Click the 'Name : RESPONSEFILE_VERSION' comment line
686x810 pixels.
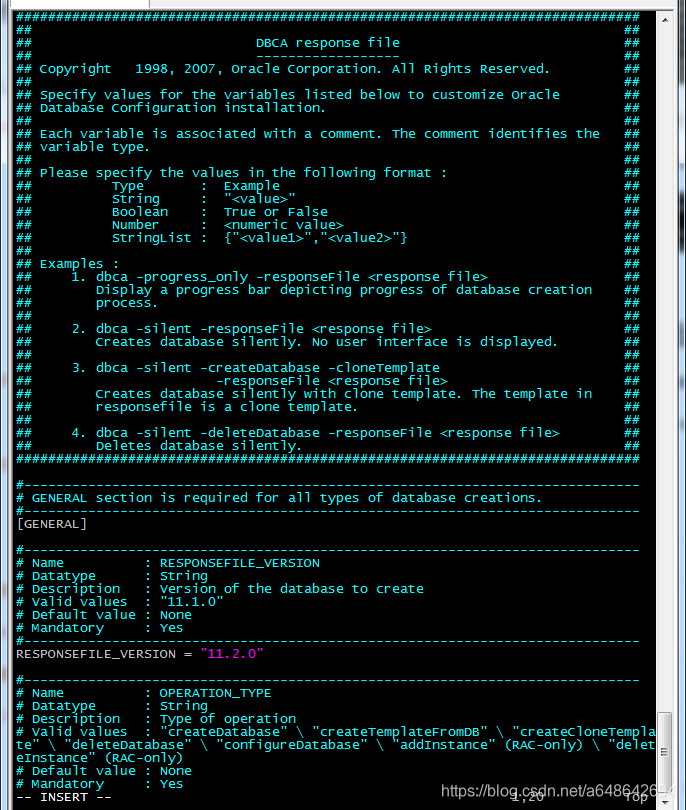(168, 563)
